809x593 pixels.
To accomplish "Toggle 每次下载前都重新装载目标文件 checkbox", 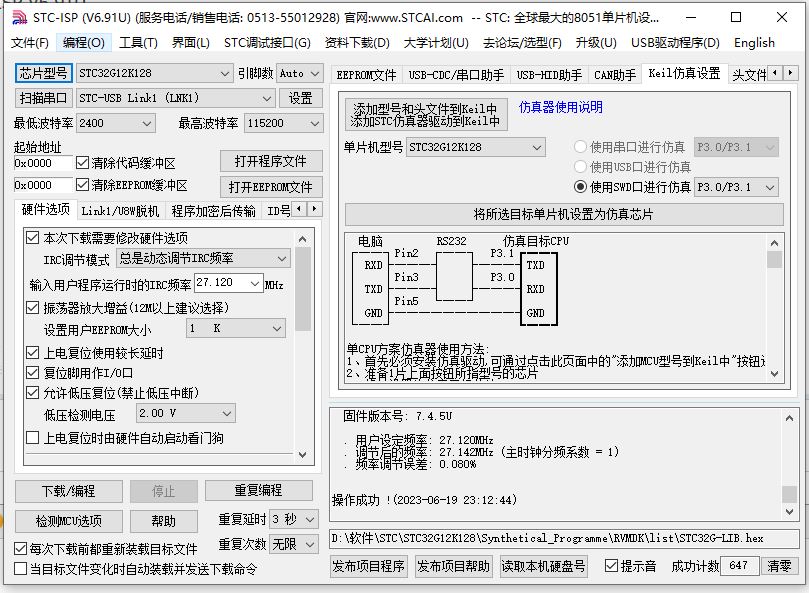I will point(21,549).
